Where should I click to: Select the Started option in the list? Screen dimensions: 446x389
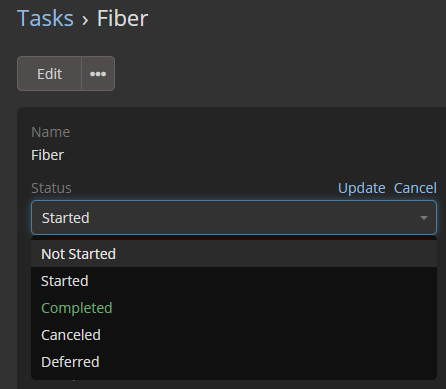pyautogui.click(x=234, y=281)
